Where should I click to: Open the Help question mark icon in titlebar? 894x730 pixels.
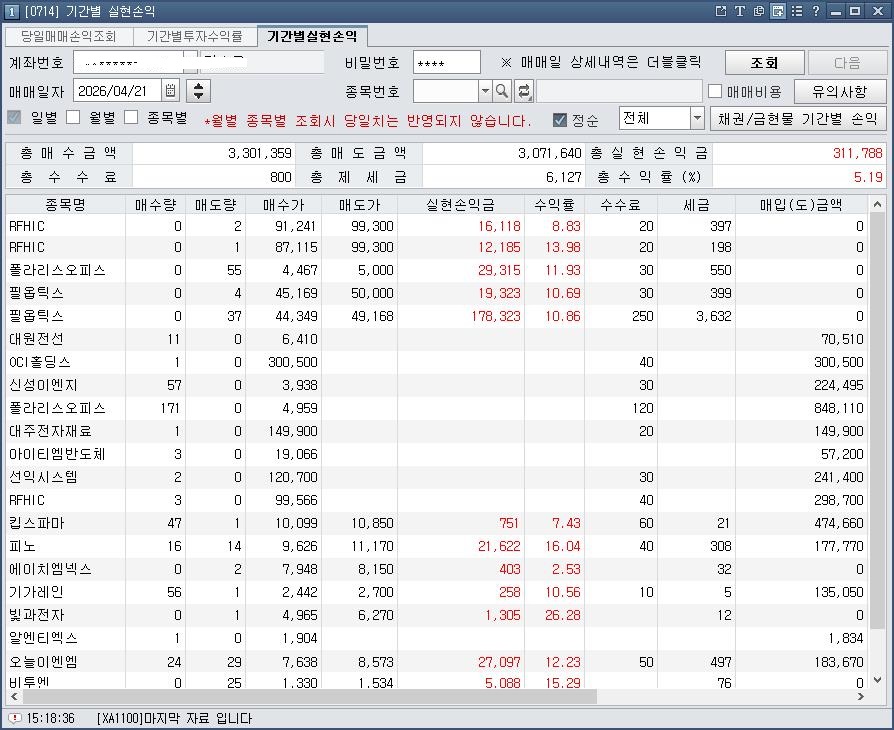pos(816,10)
